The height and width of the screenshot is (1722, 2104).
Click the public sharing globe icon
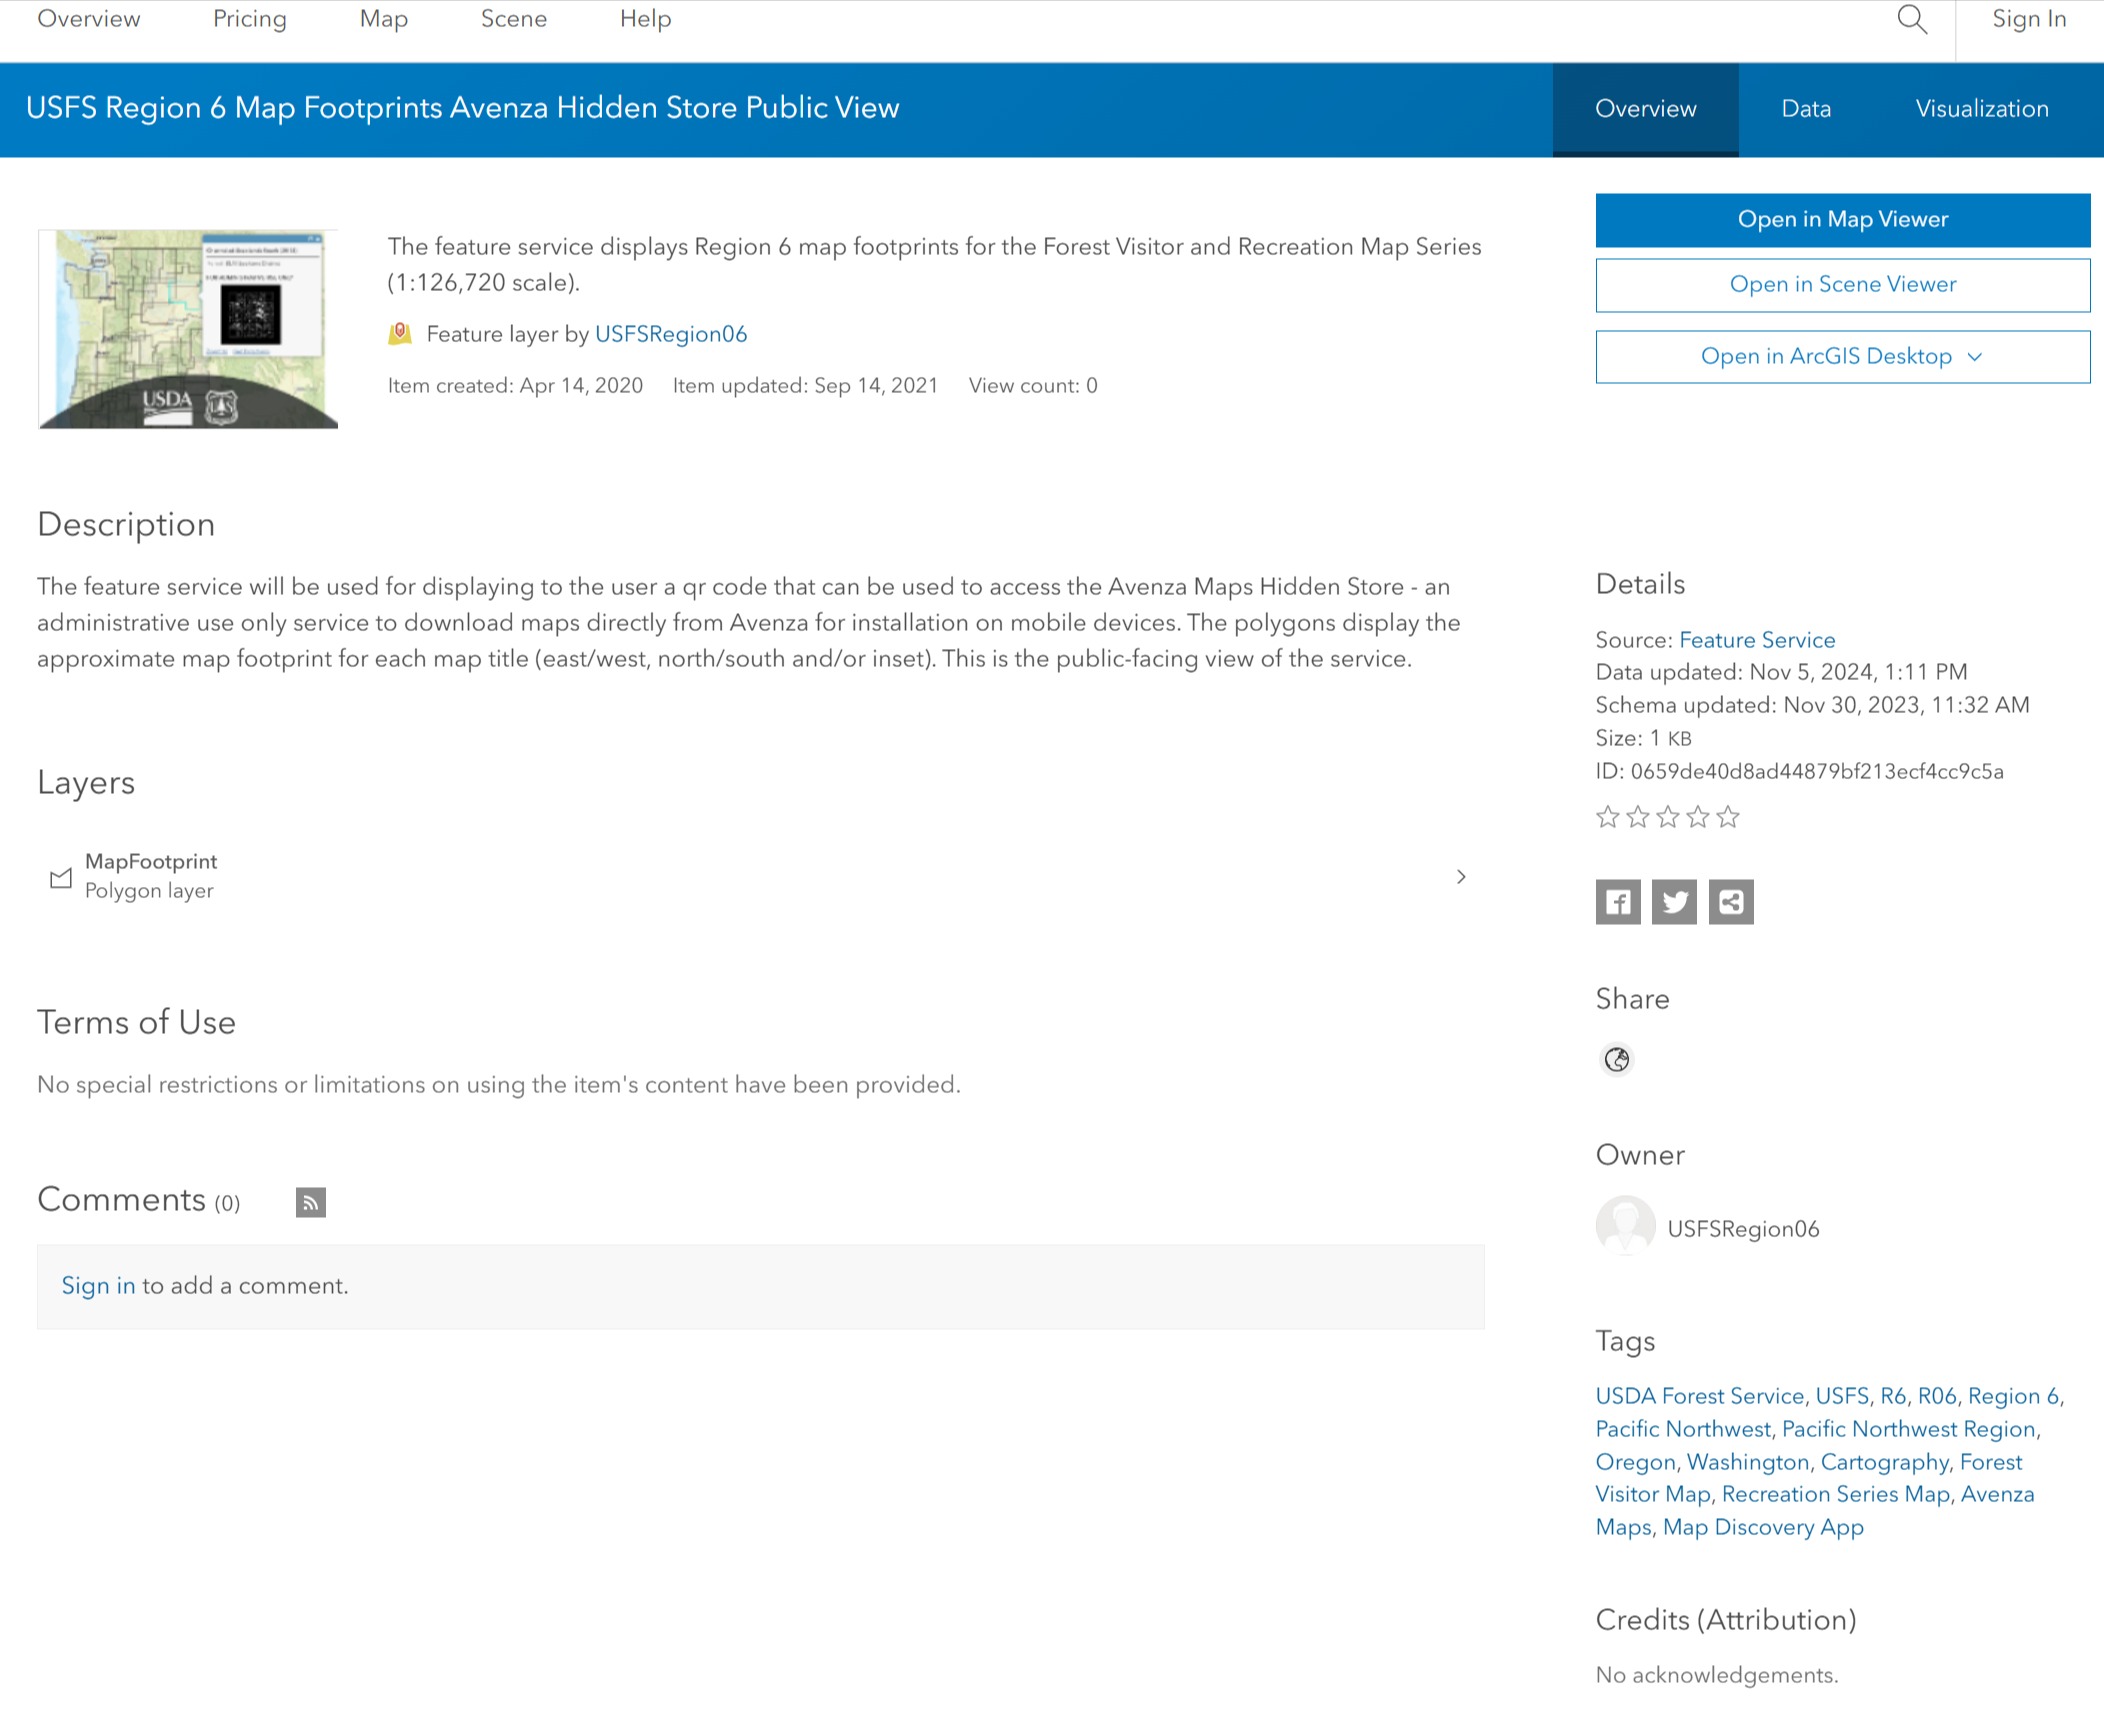[x=1617, y=1059]
